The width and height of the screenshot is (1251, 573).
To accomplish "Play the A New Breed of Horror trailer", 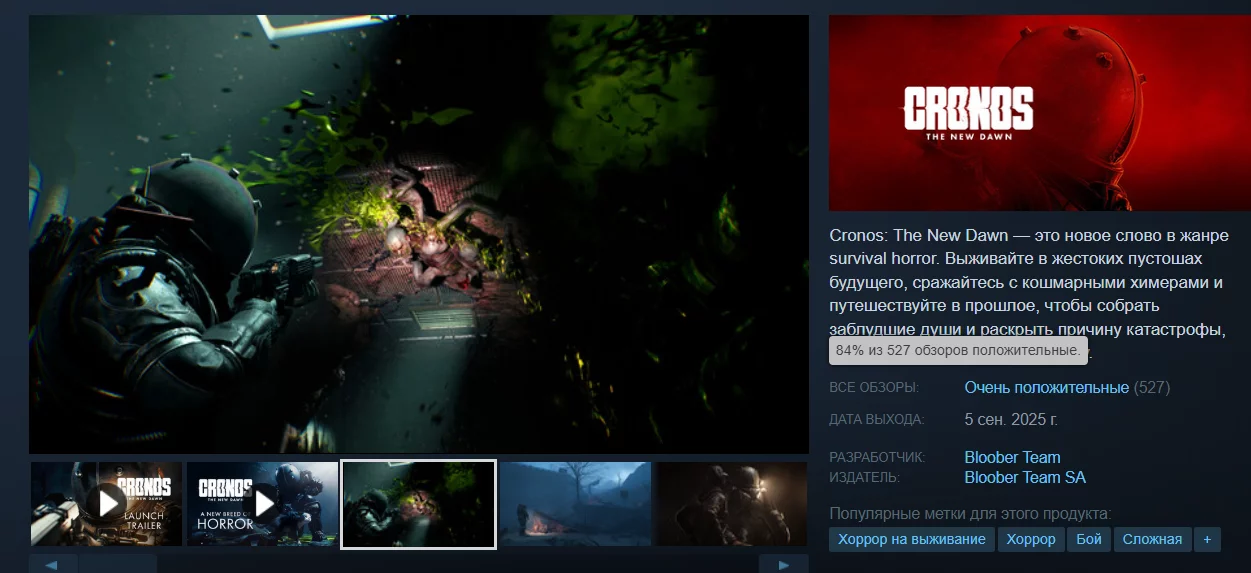I will click(x=262, y=503).
